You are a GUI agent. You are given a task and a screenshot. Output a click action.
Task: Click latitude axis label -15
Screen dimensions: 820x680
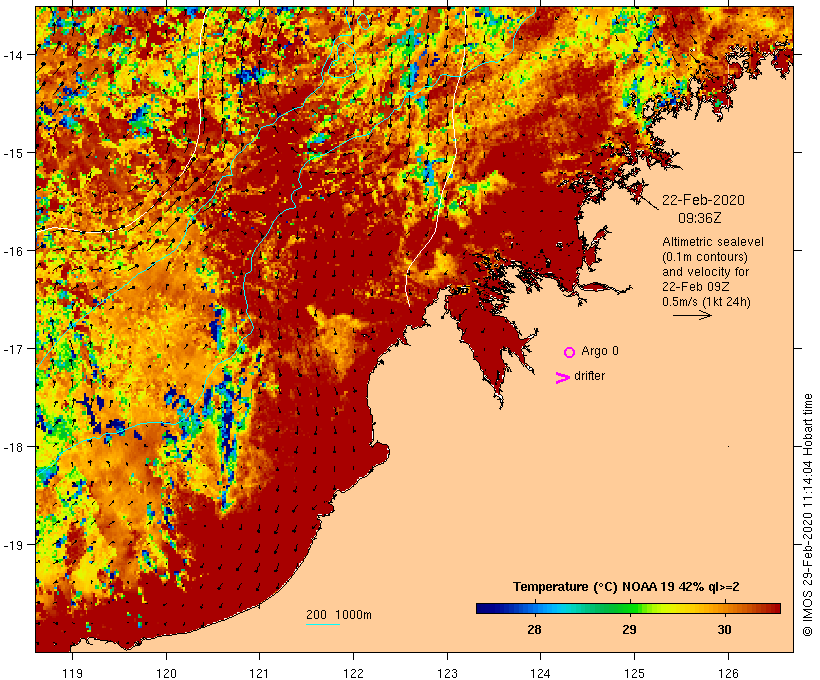(13, 153)
